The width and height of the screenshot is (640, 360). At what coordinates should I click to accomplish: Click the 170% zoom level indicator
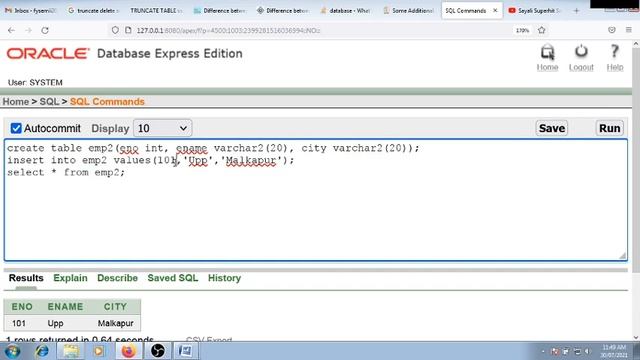[522, 30]
